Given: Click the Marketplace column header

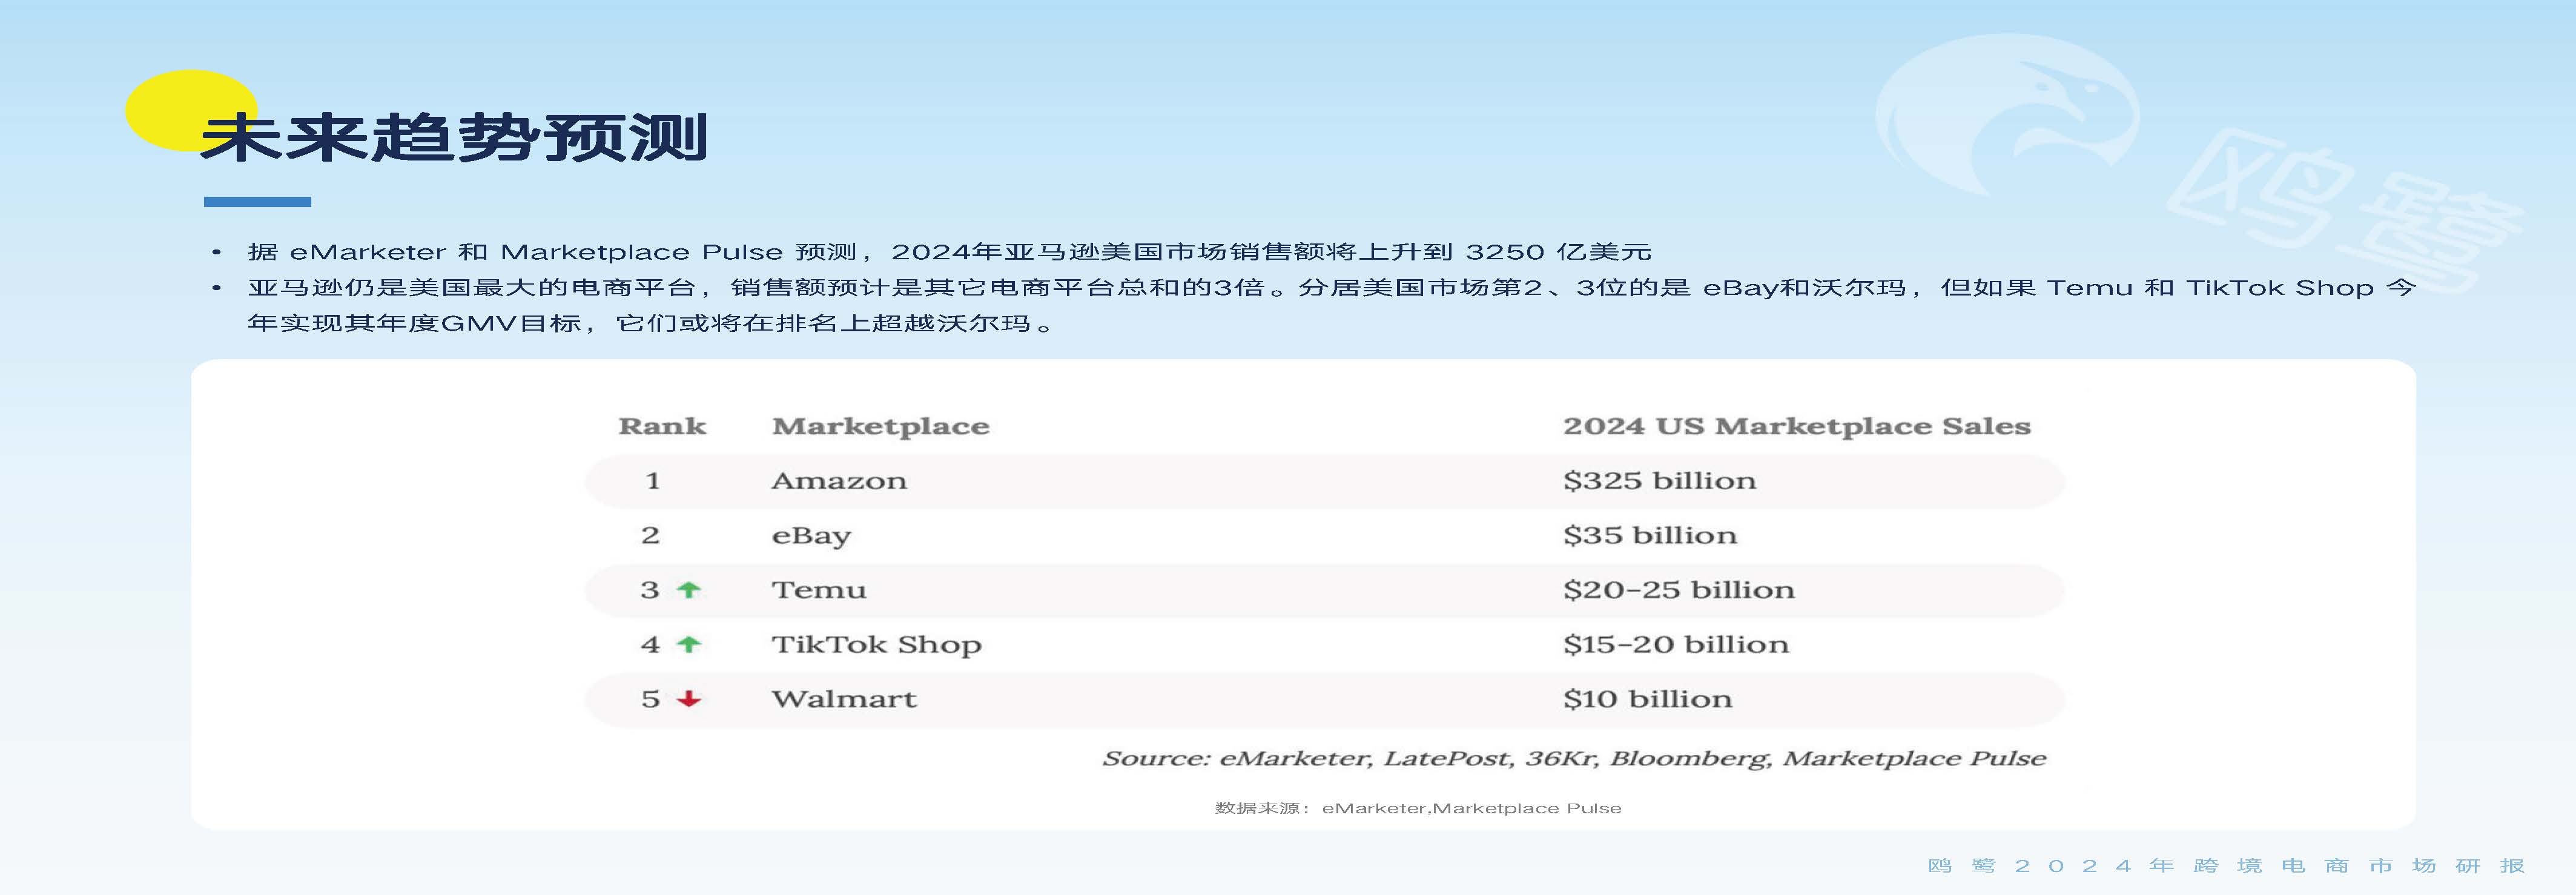Looking at the screenshot, I should click(x=881, y=427).
